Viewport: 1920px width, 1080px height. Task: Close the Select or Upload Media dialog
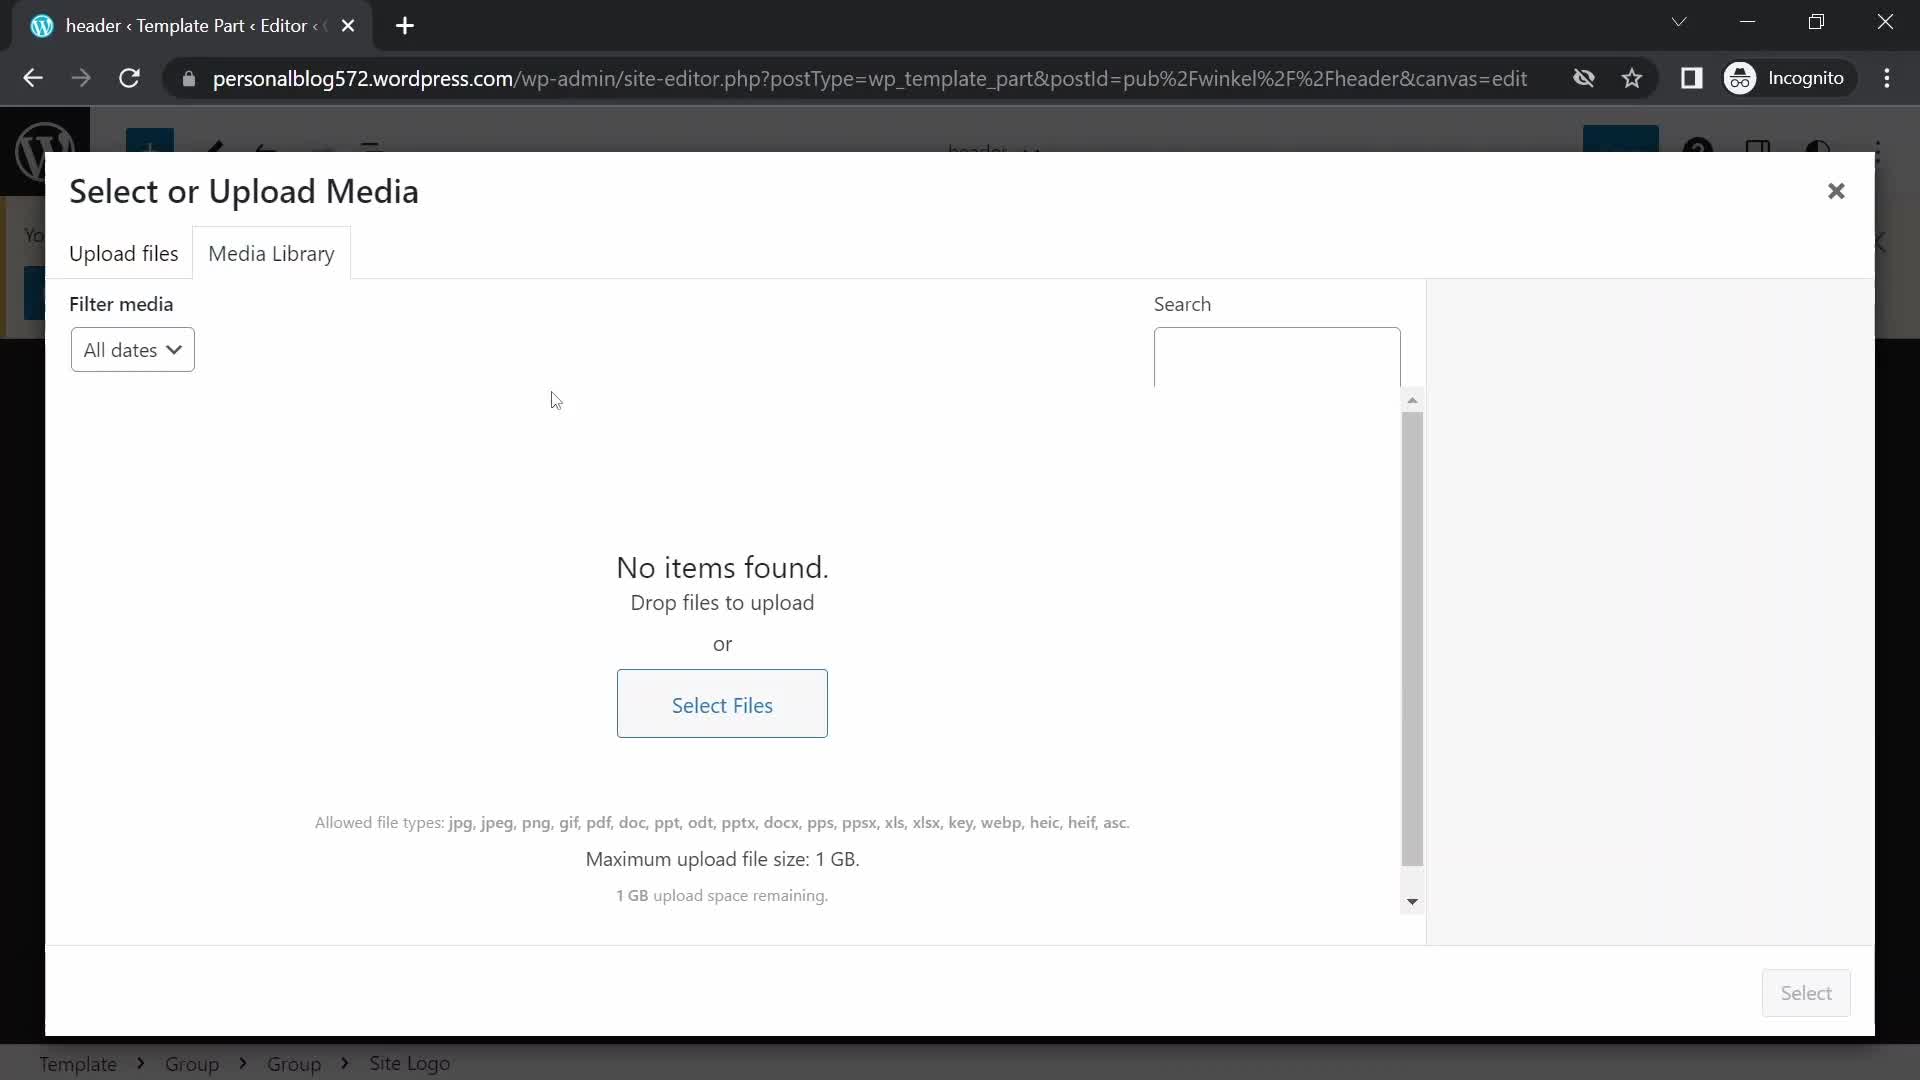point(1836,190)
